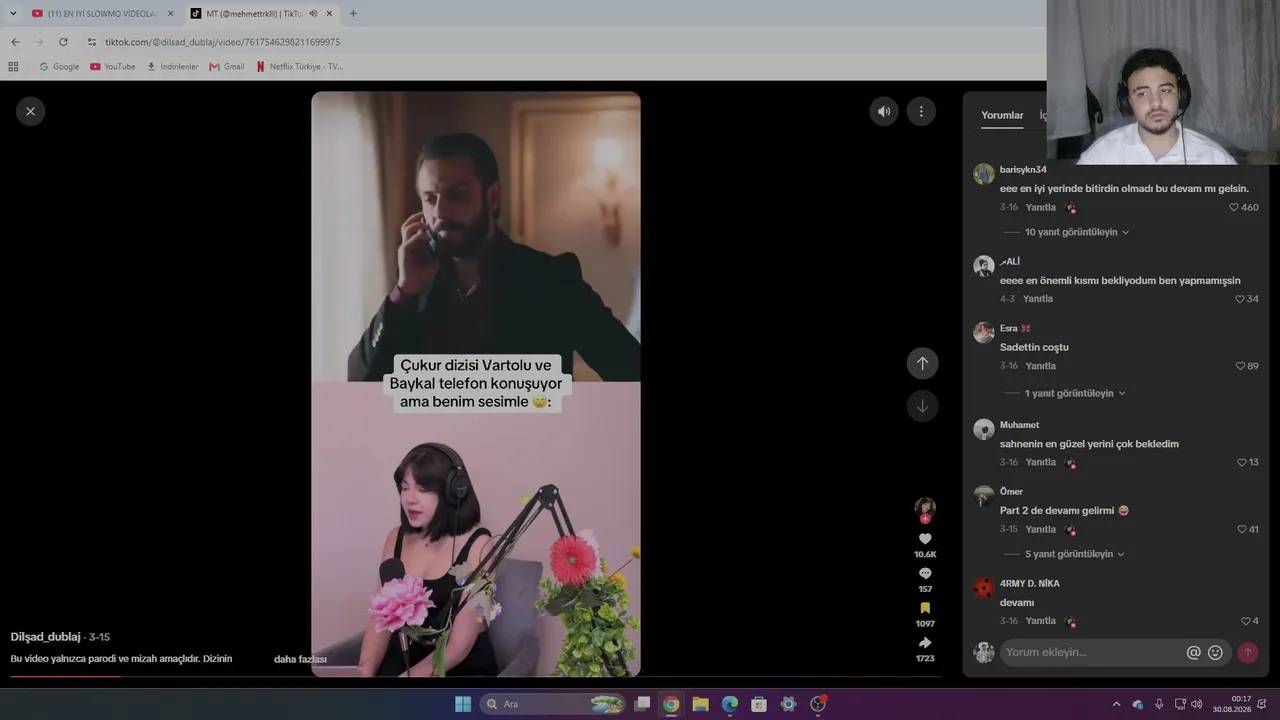Image resolution: width=1280 pixels, height=720 pixels.
Task: Show hidden system tray icons
Action: pyautogui.click(x=1116, y=704)
